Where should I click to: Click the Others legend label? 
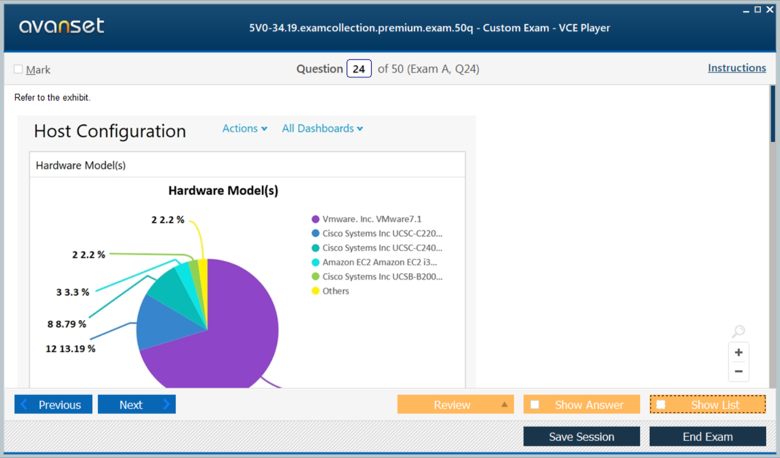336,291
